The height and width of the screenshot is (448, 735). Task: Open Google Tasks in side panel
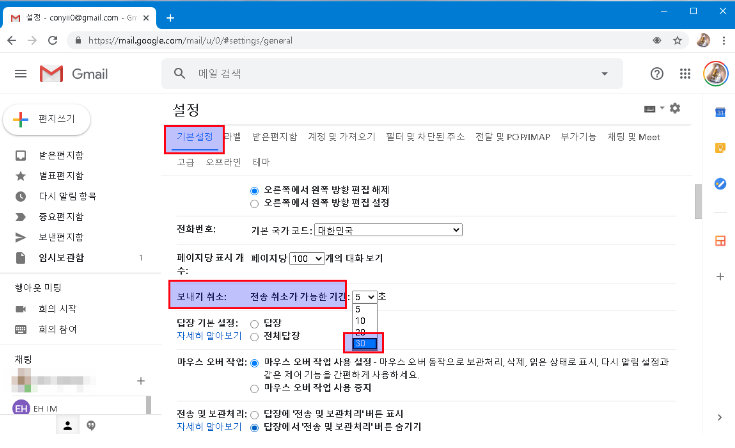pos(718,184)
